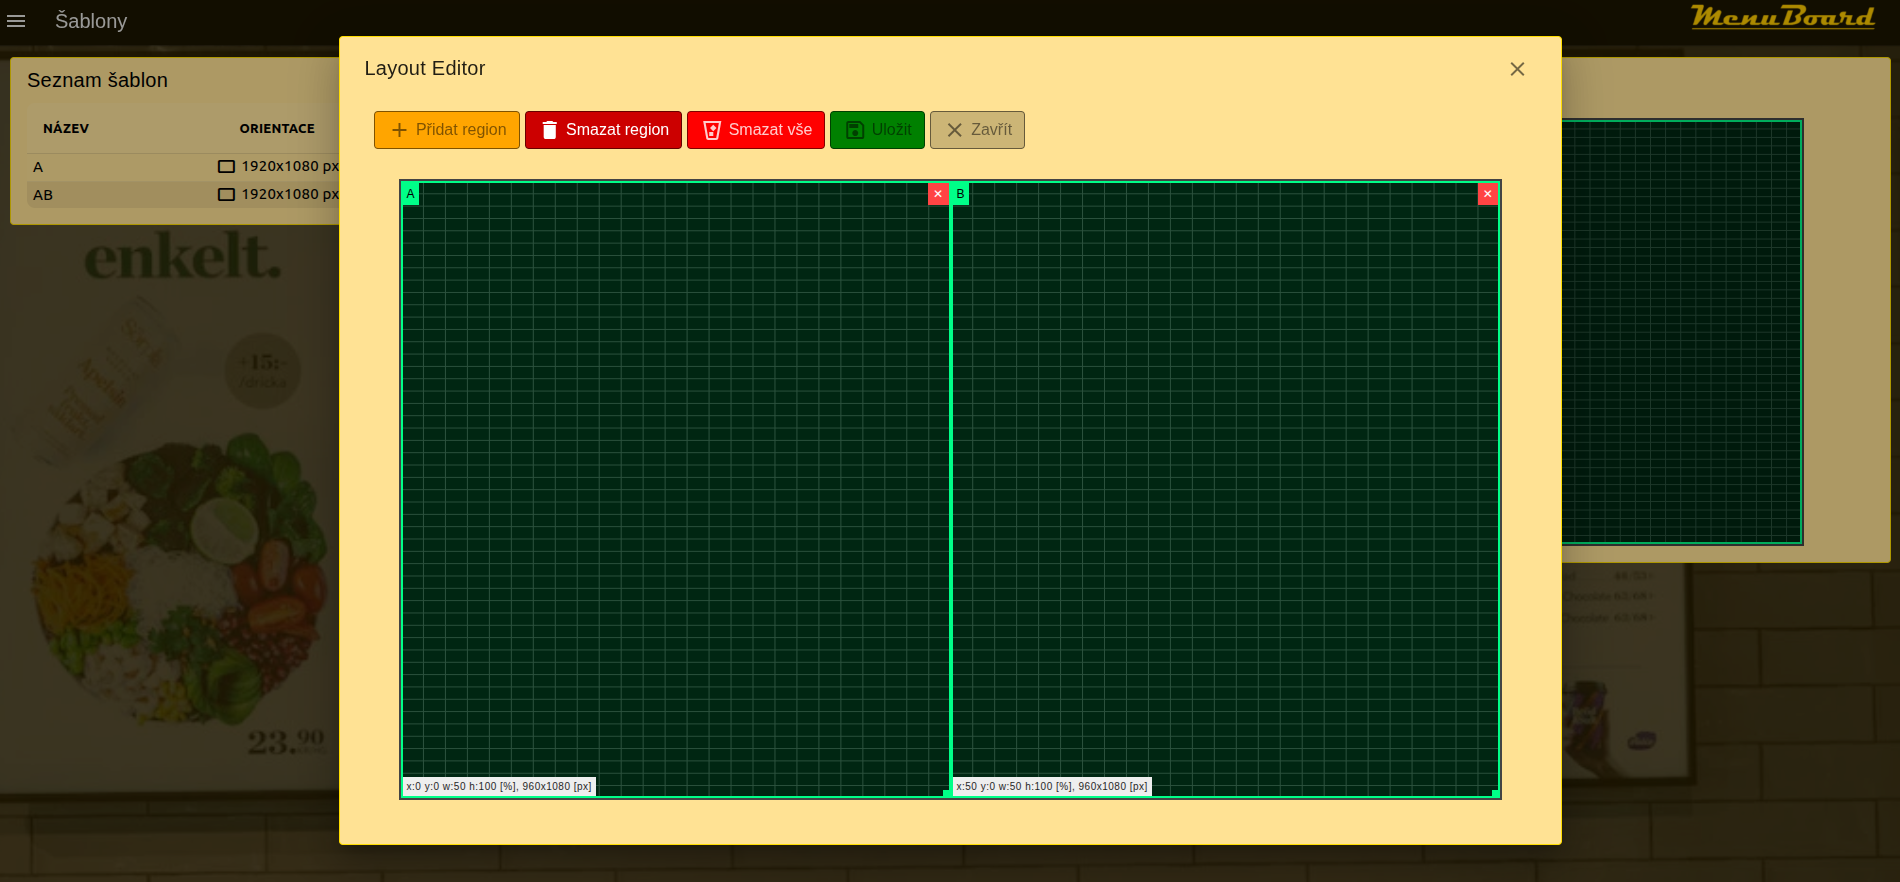Click the layout preview thumbnail behind dialog

(x=1682, y=332)
